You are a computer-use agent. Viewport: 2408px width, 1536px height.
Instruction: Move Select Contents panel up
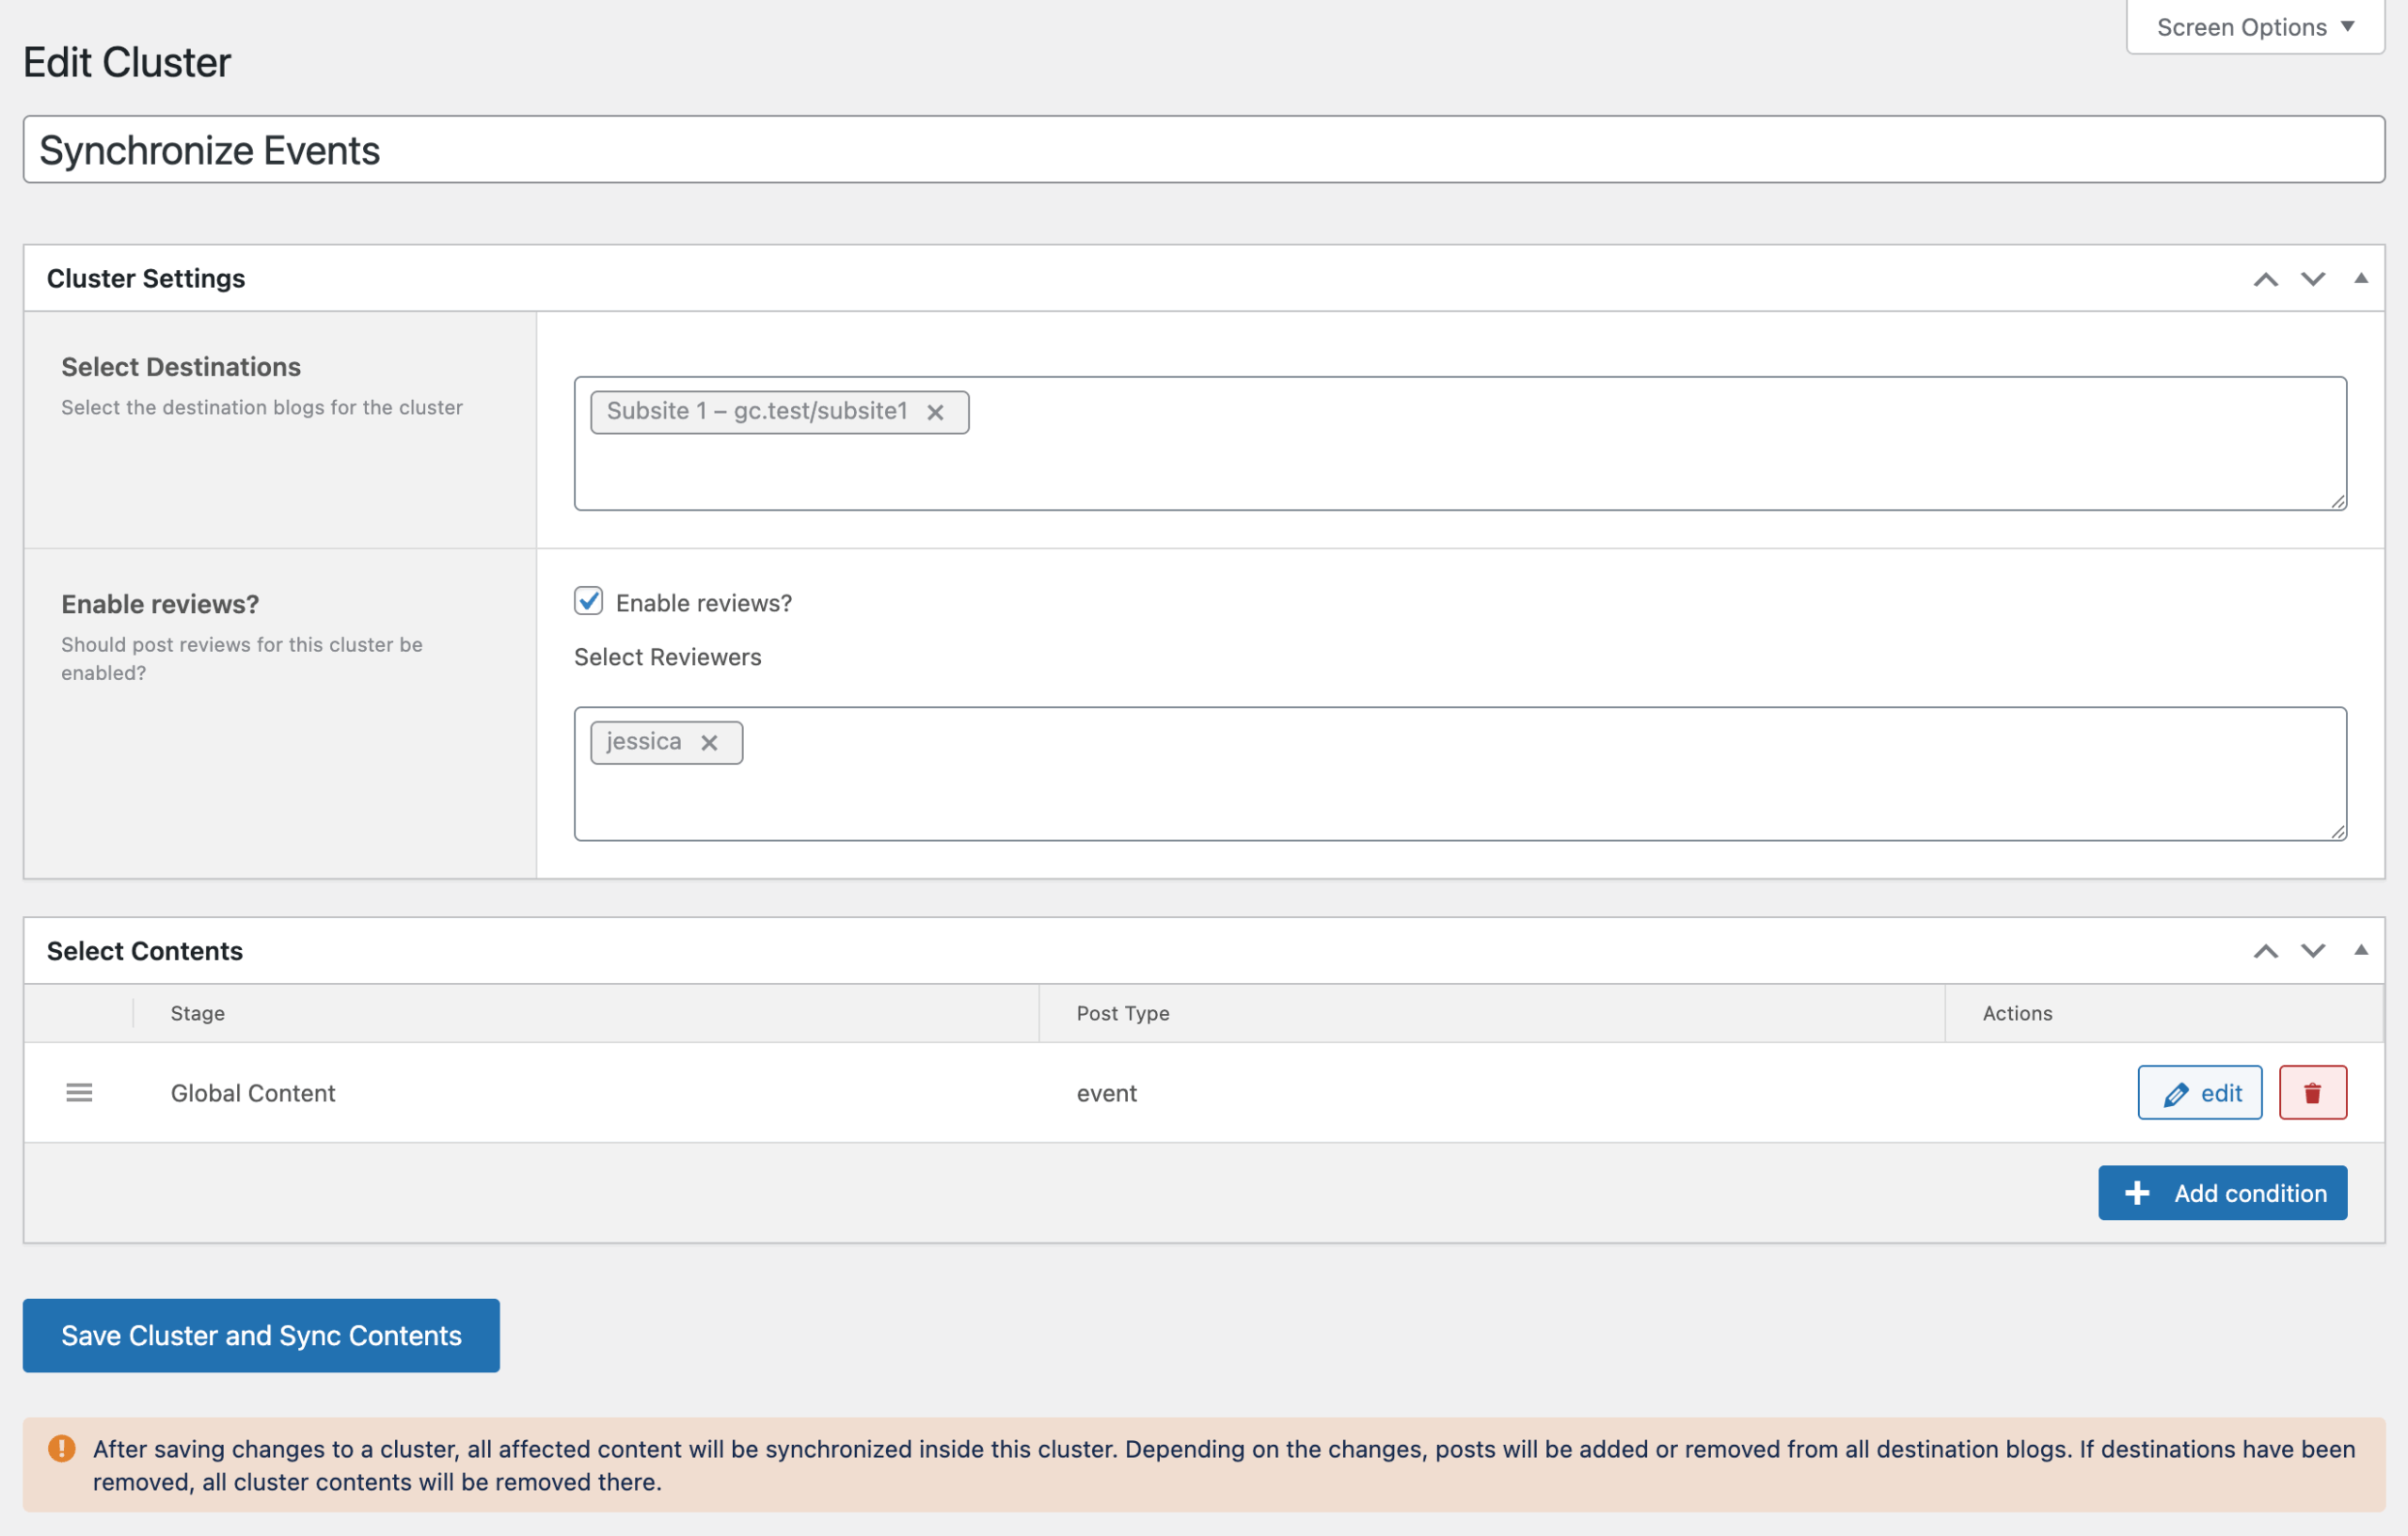pos(2265,951)
